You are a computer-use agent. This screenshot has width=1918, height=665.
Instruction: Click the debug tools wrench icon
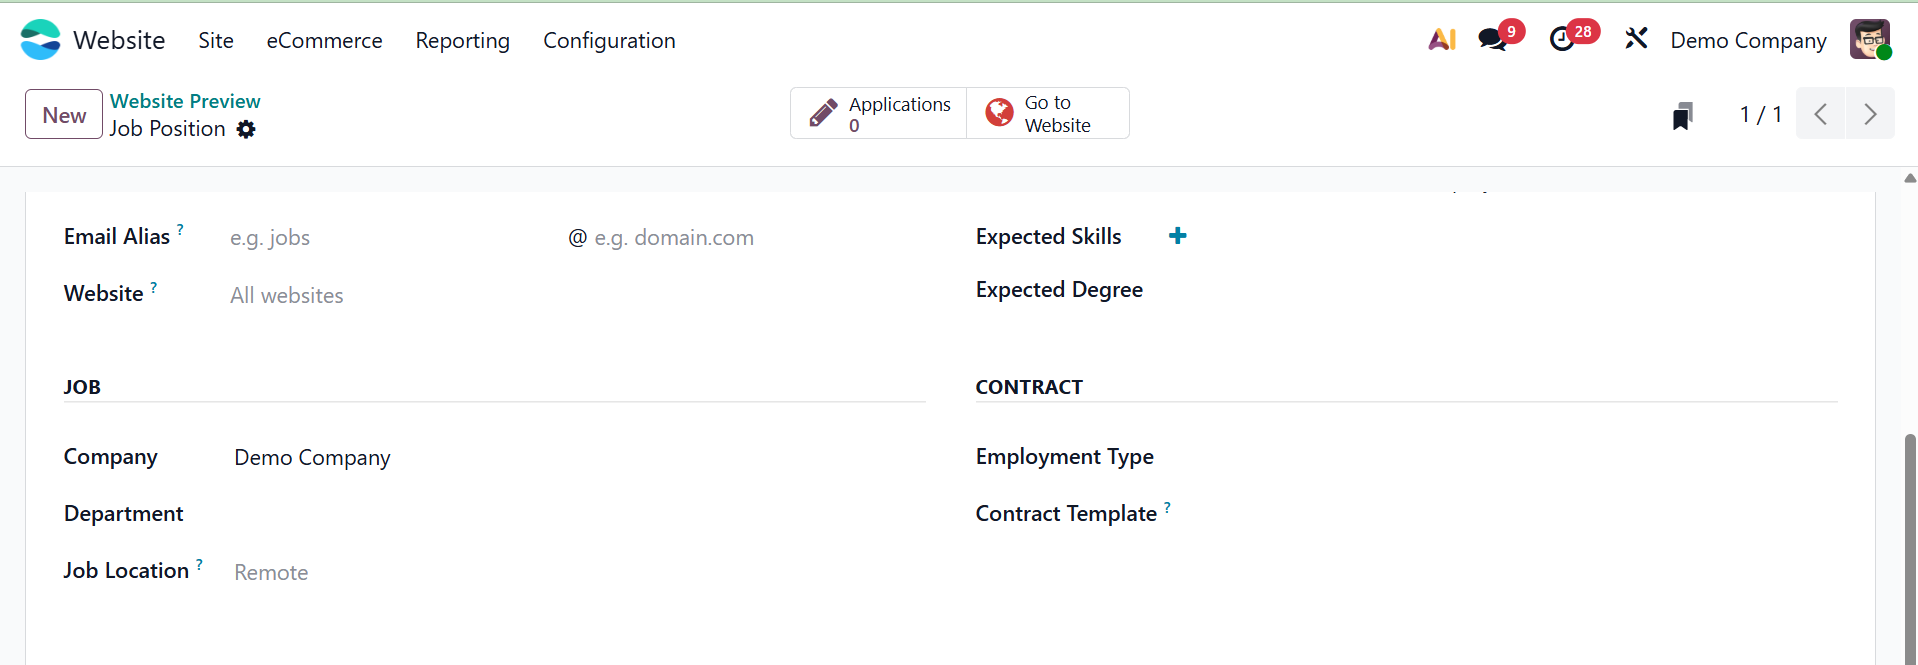(1636, 40)
